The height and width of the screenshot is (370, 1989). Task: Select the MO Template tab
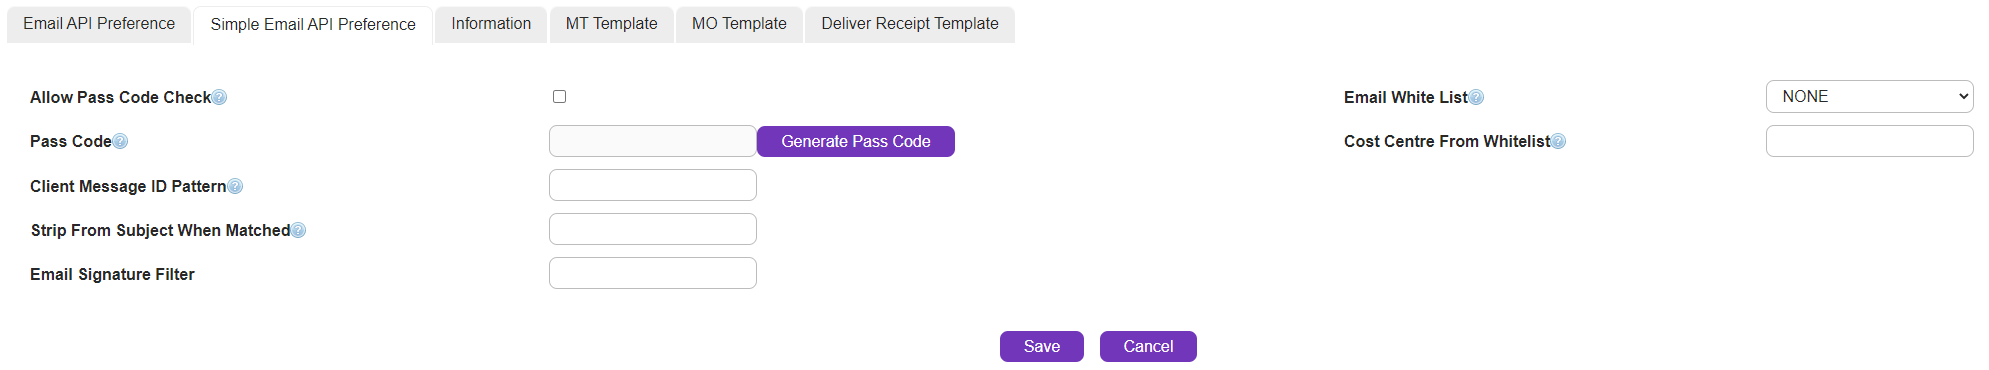(x=739, y=24)
